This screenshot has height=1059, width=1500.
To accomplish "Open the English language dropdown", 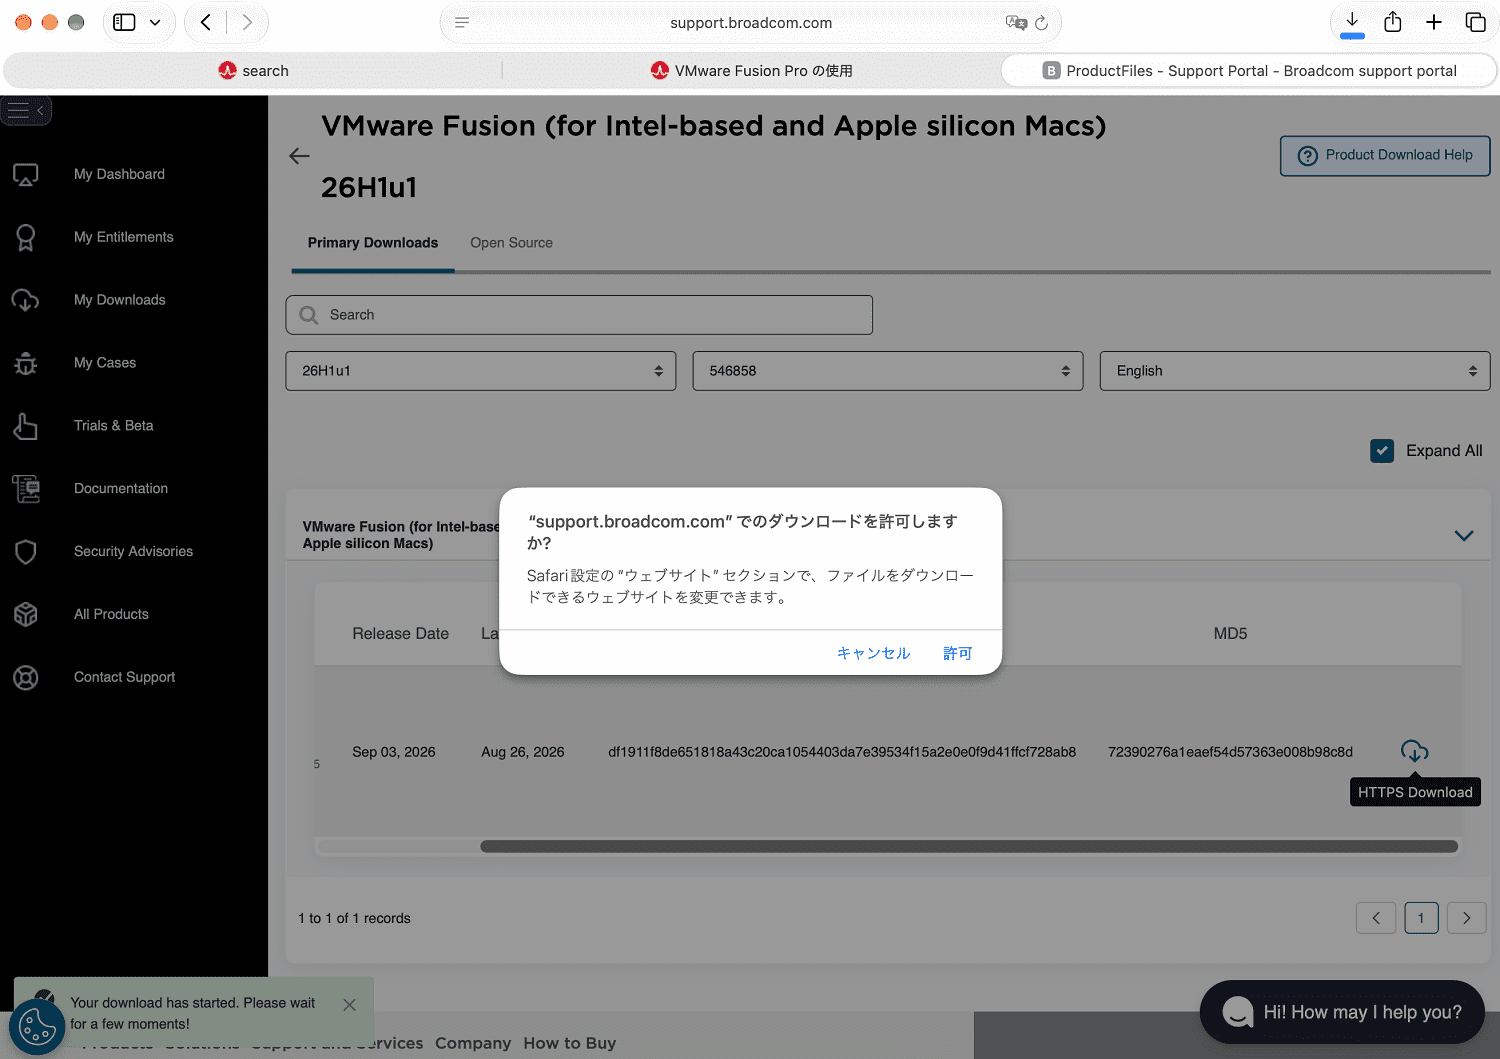I will tap(1295, 371).
